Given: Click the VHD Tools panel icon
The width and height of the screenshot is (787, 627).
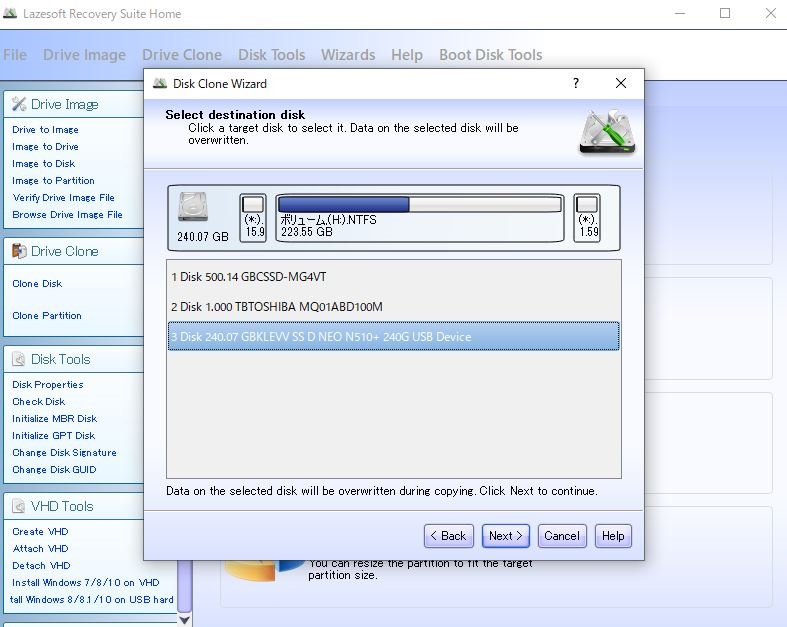Looking at the screenshot, I should (x=19, y=506).
